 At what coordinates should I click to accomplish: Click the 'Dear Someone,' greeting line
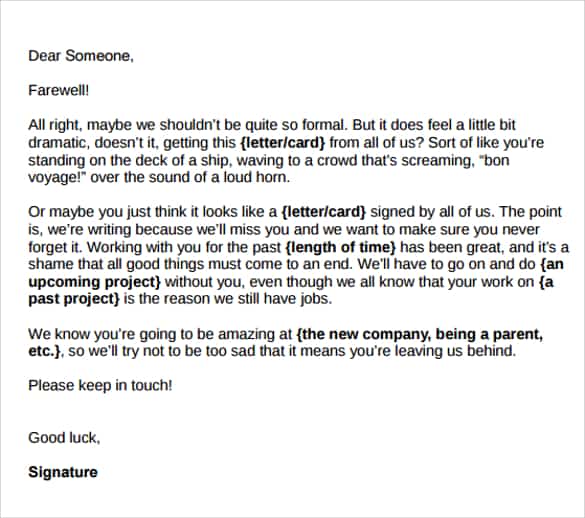(x=81, y=56)
